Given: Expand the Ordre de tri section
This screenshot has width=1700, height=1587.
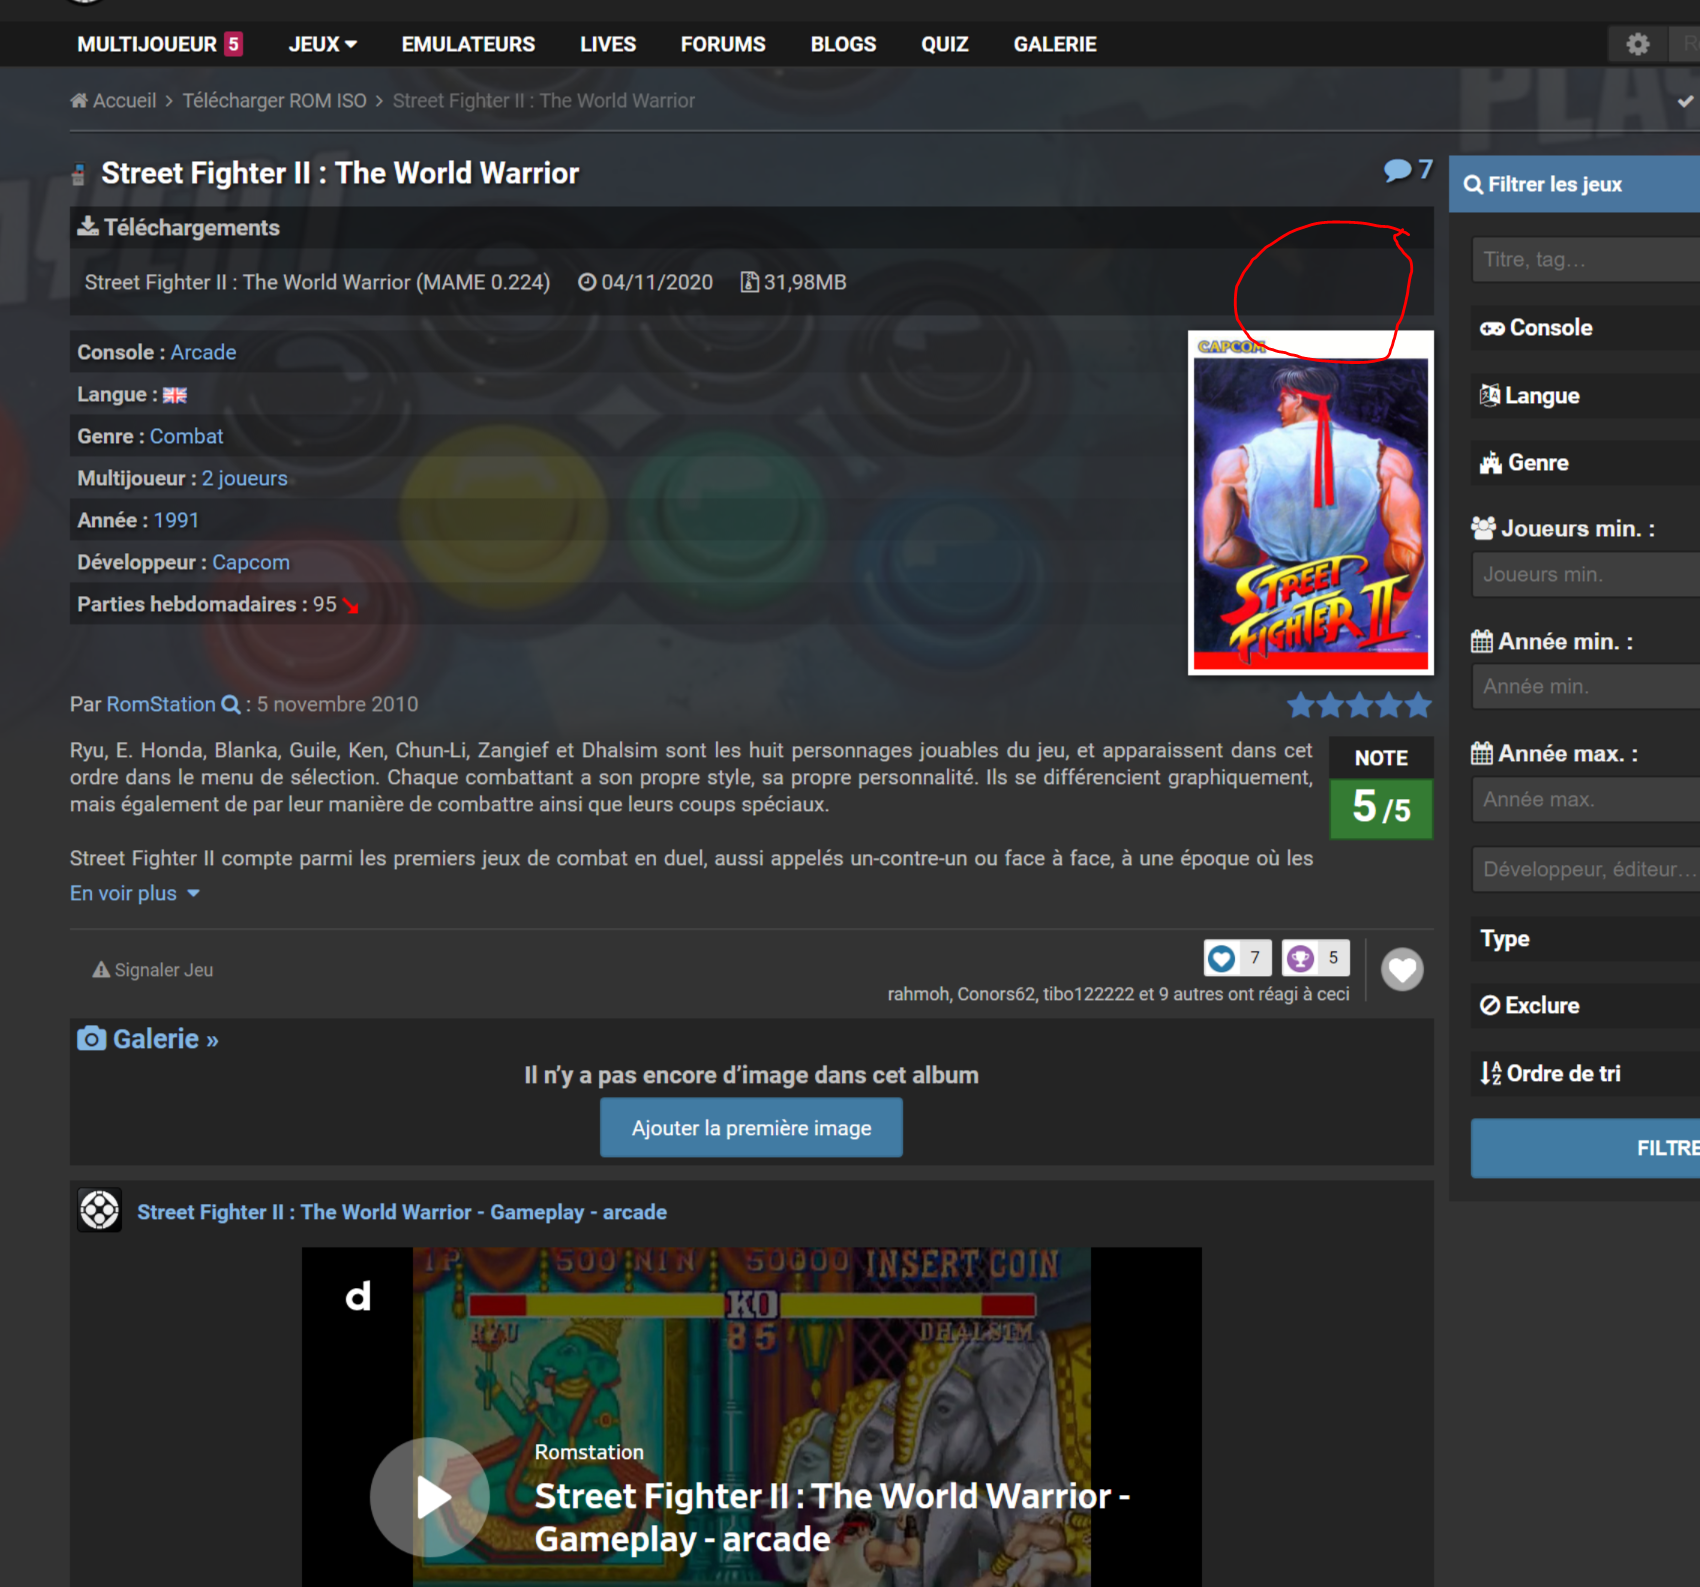Looking at the screenshot, I should [1586, 1074].
